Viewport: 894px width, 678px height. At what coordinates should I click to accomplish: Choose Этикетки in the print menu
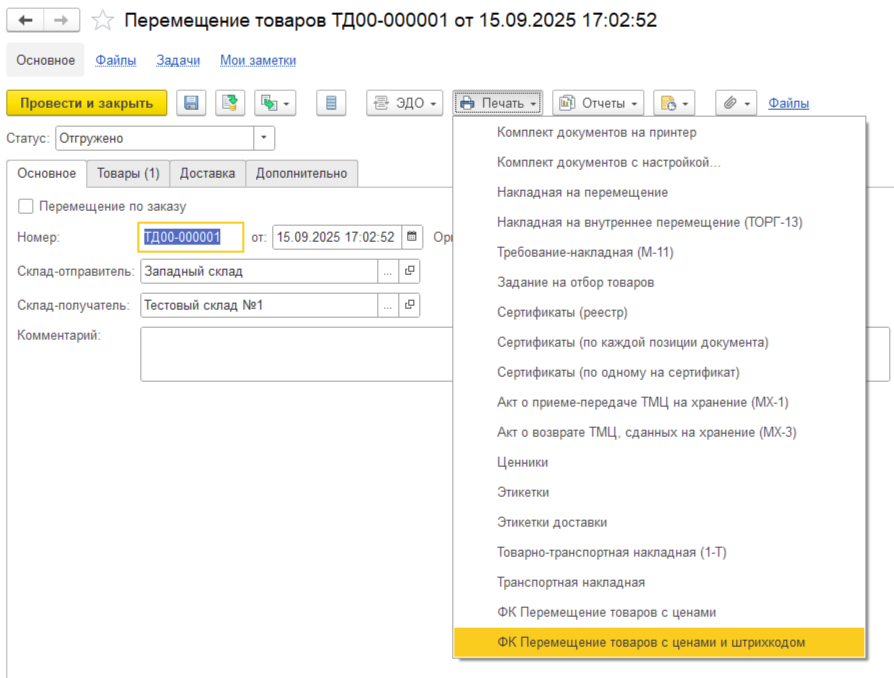659,492
